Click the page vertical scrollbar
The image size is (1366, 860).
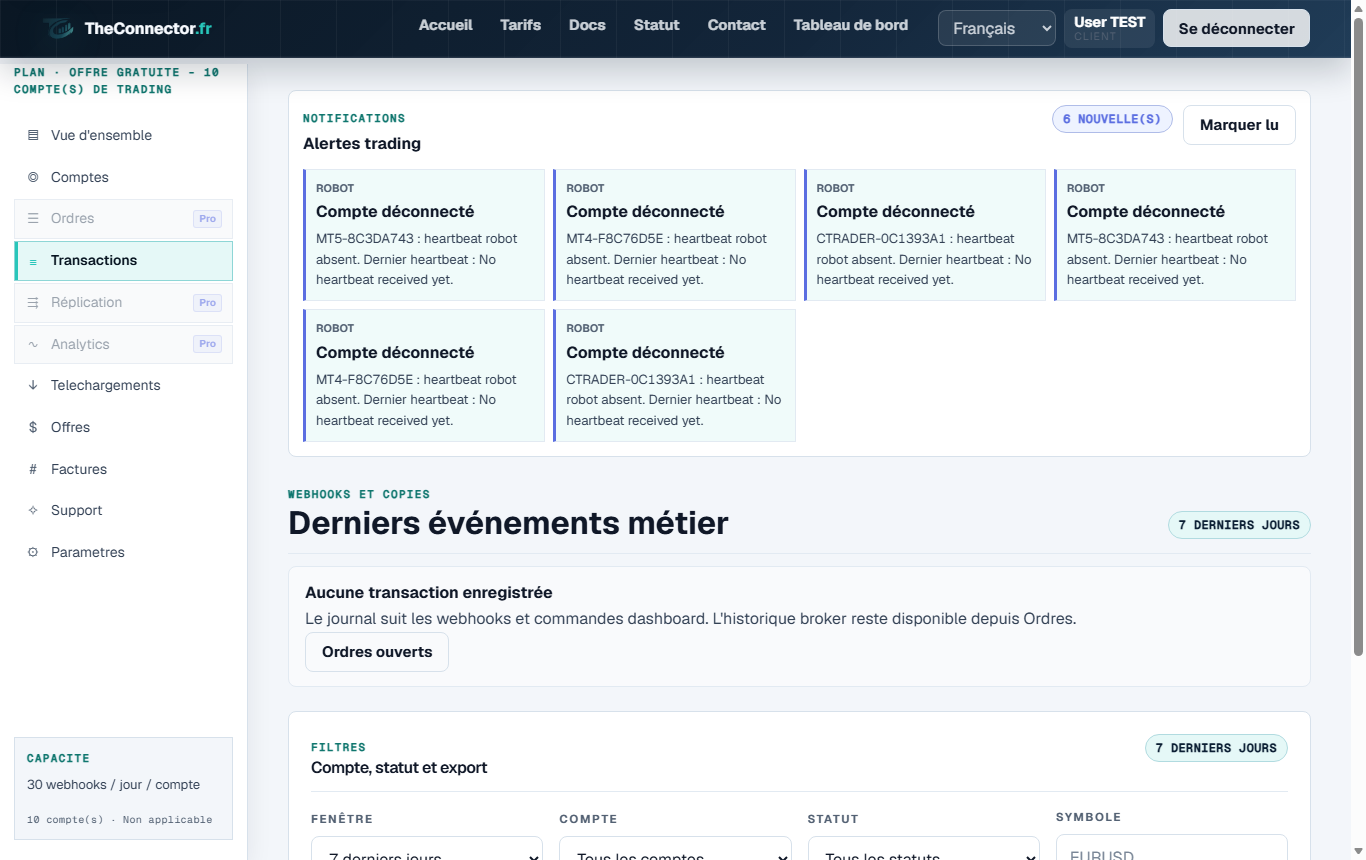point(1358,335)
